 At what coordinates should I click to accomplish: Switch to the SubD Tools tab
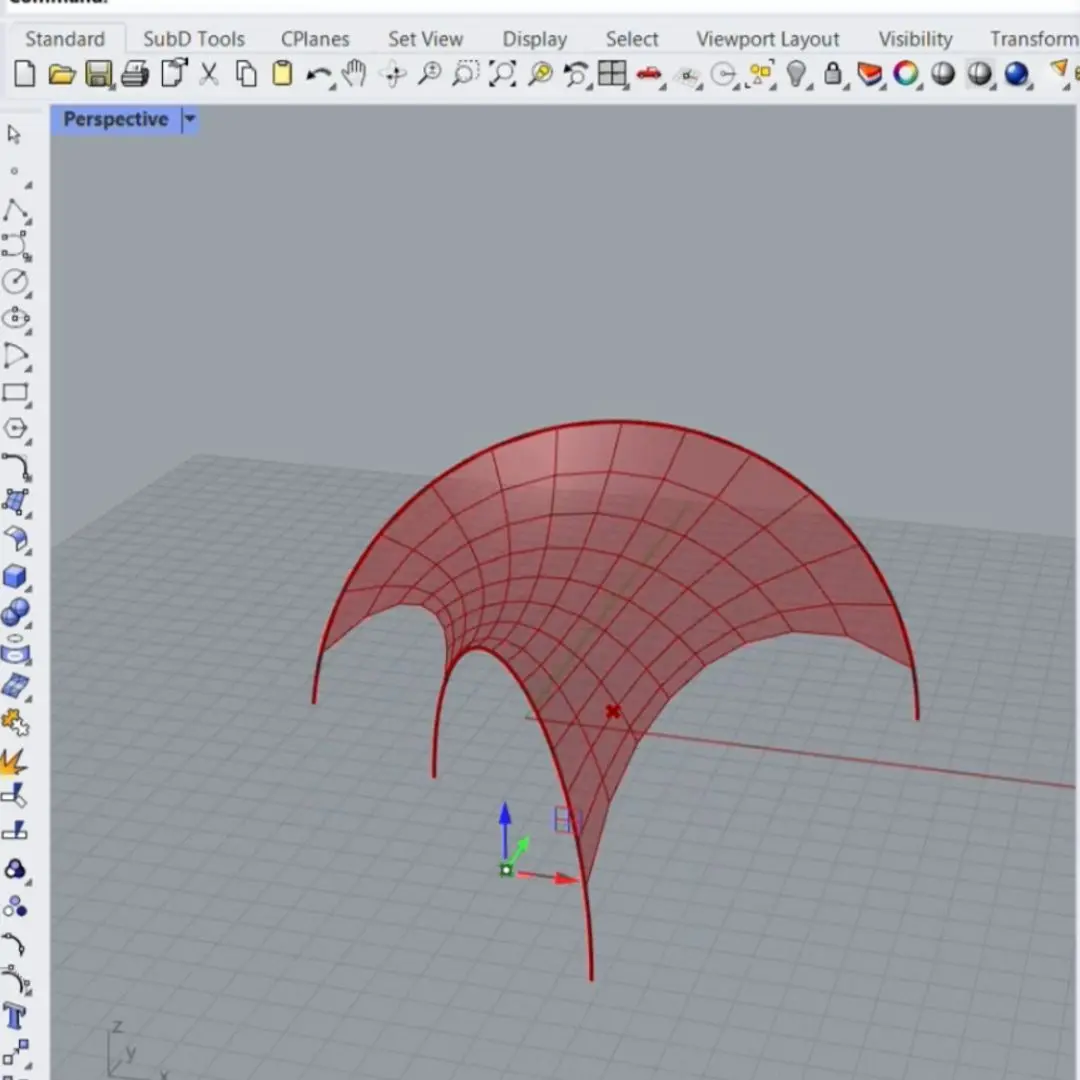tap(193, 39)
